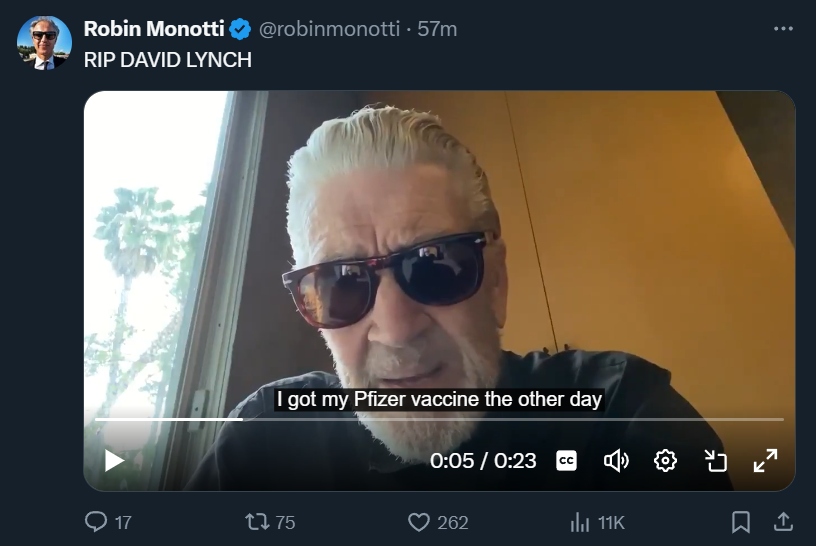
Task: View post analytics bar chart icon
Action: point(580,522)
